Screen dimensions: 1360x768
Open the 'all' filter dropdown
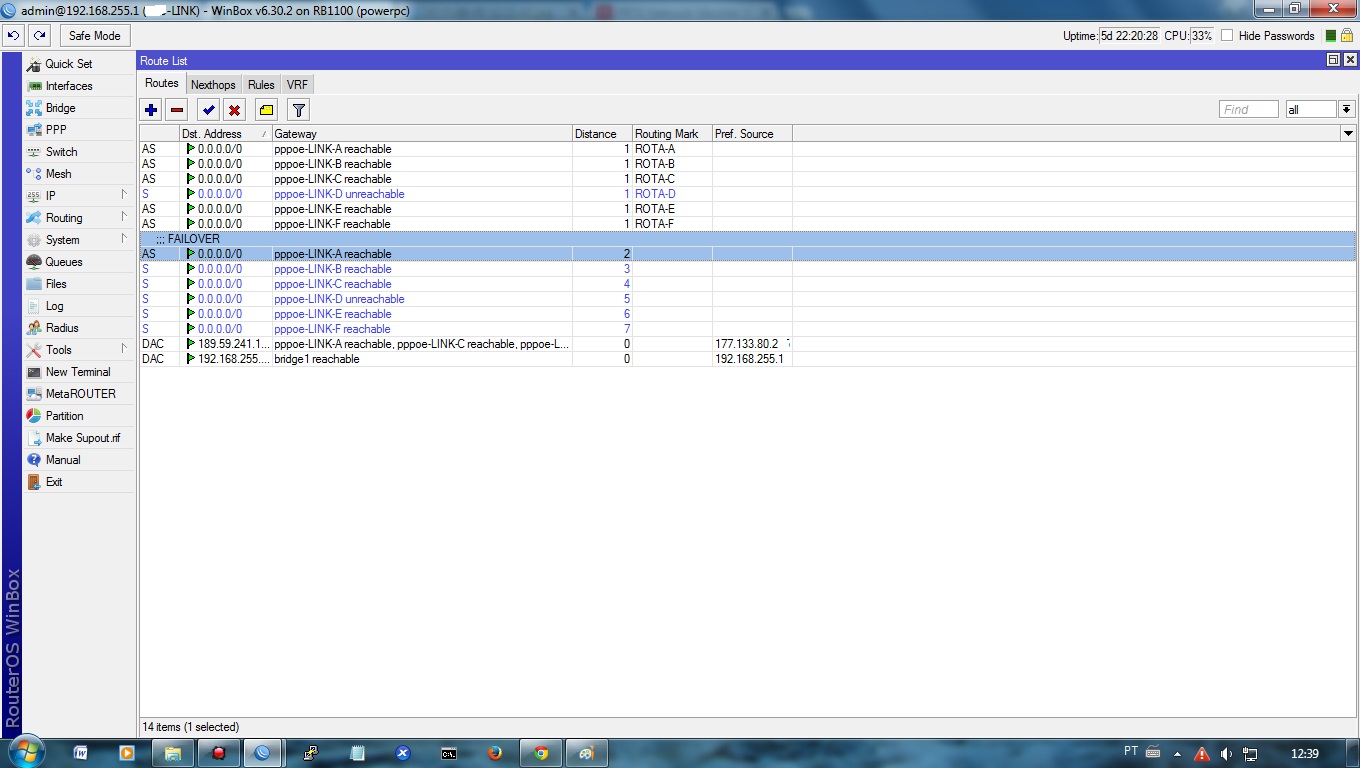[x=1346, y=109]
